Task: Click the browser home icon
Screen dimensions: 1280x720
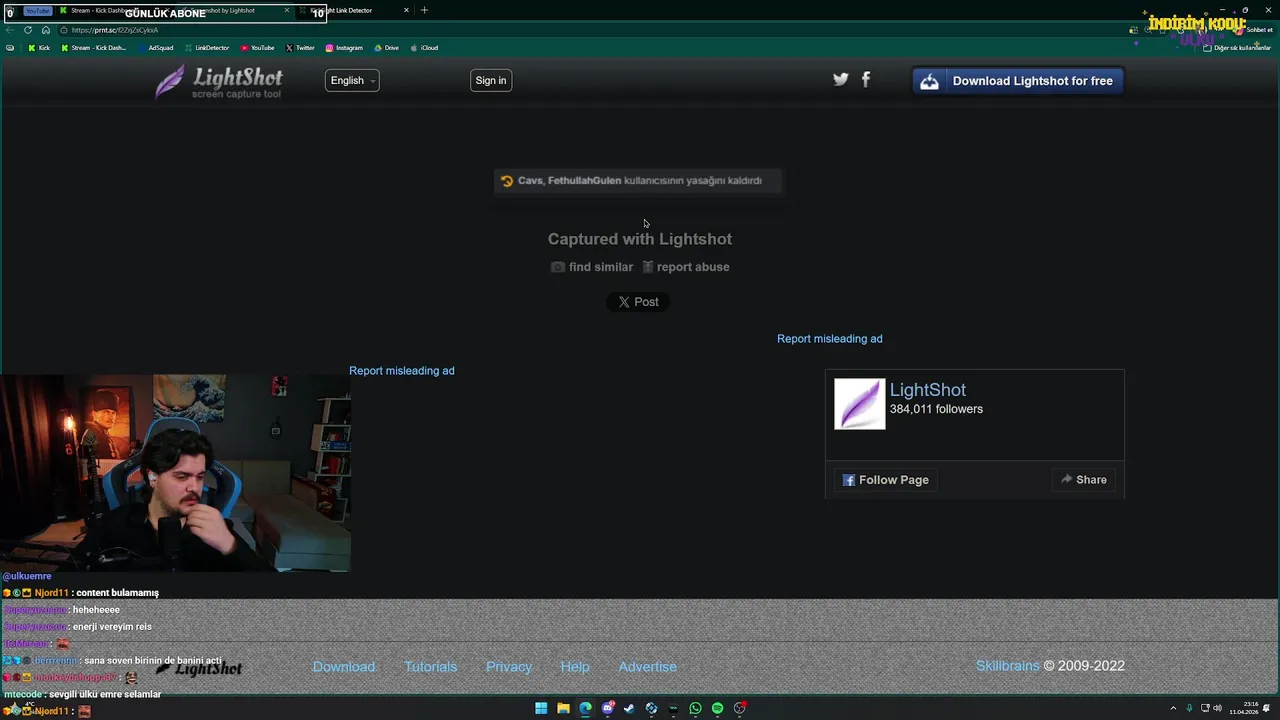Action: (45, 30)
